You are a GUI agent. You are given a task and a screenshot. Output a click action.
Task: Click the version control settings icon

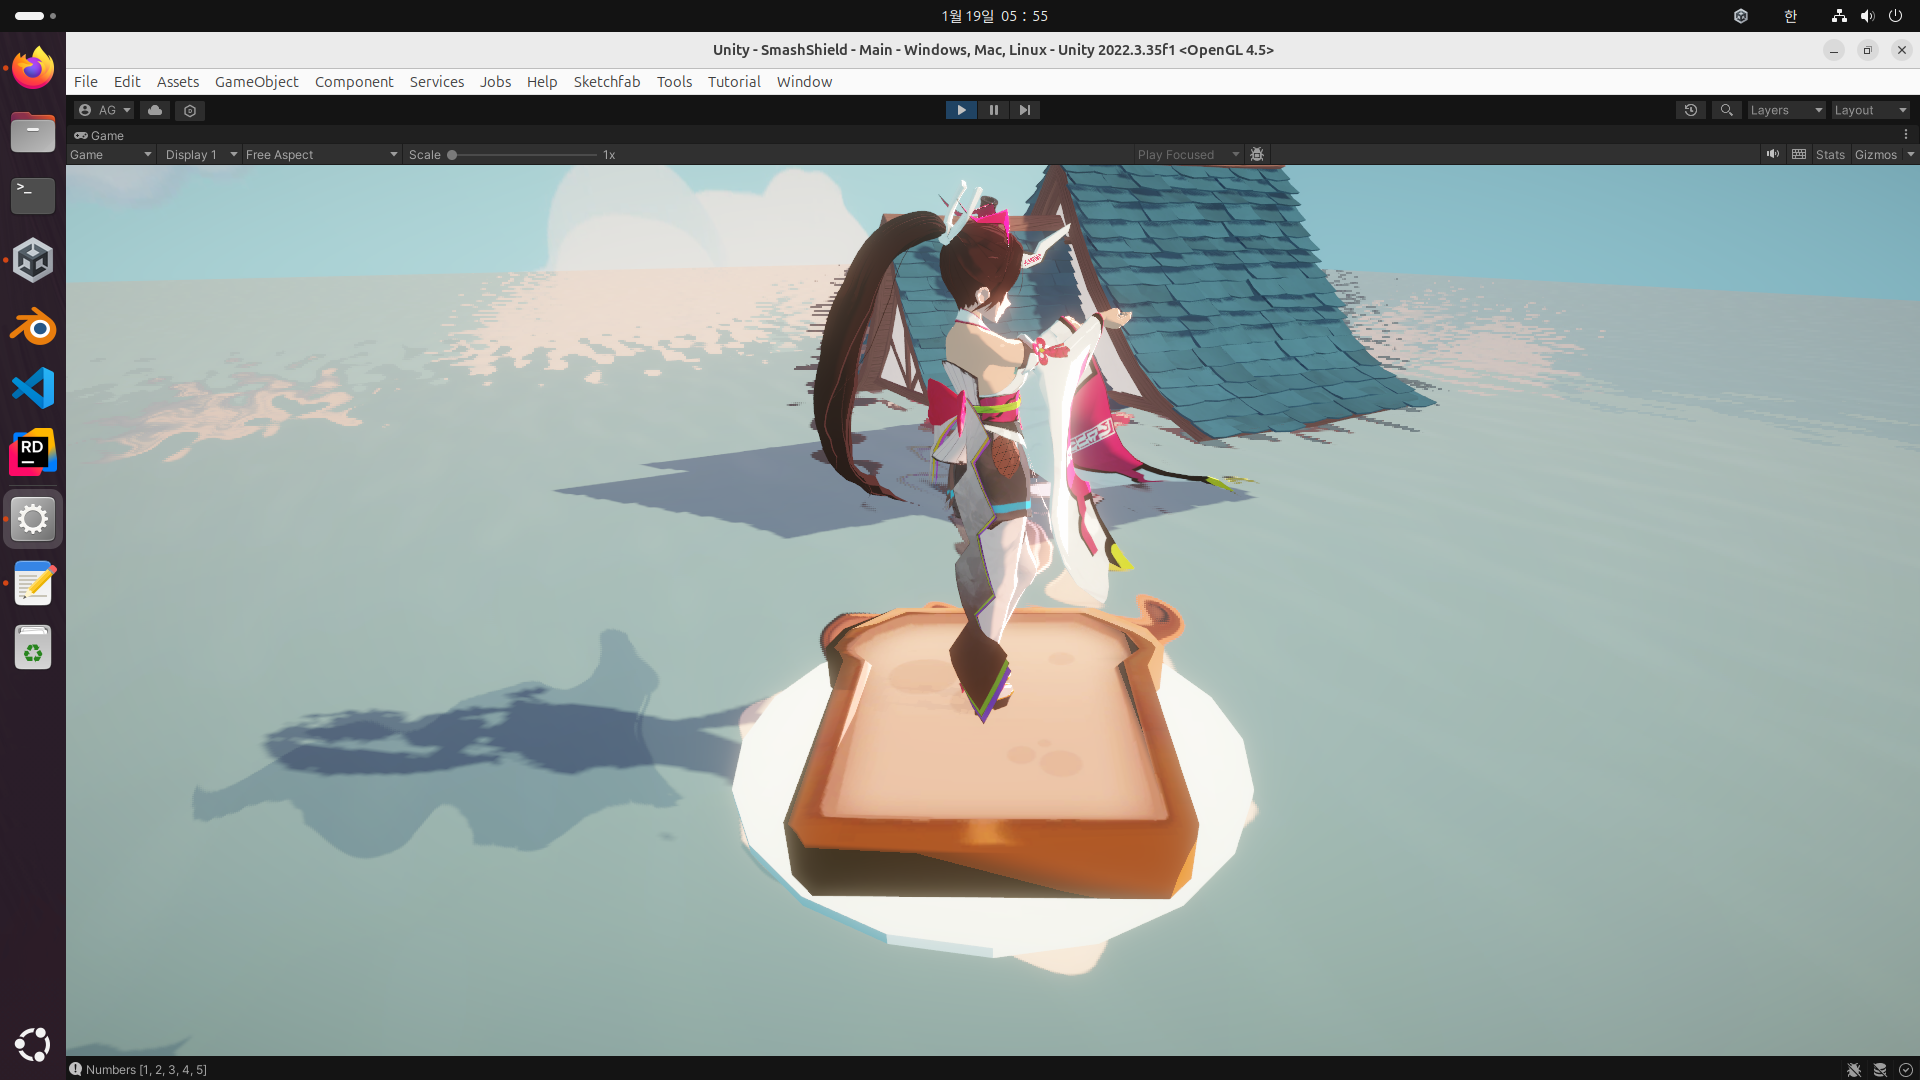click(x=190, y=110)
